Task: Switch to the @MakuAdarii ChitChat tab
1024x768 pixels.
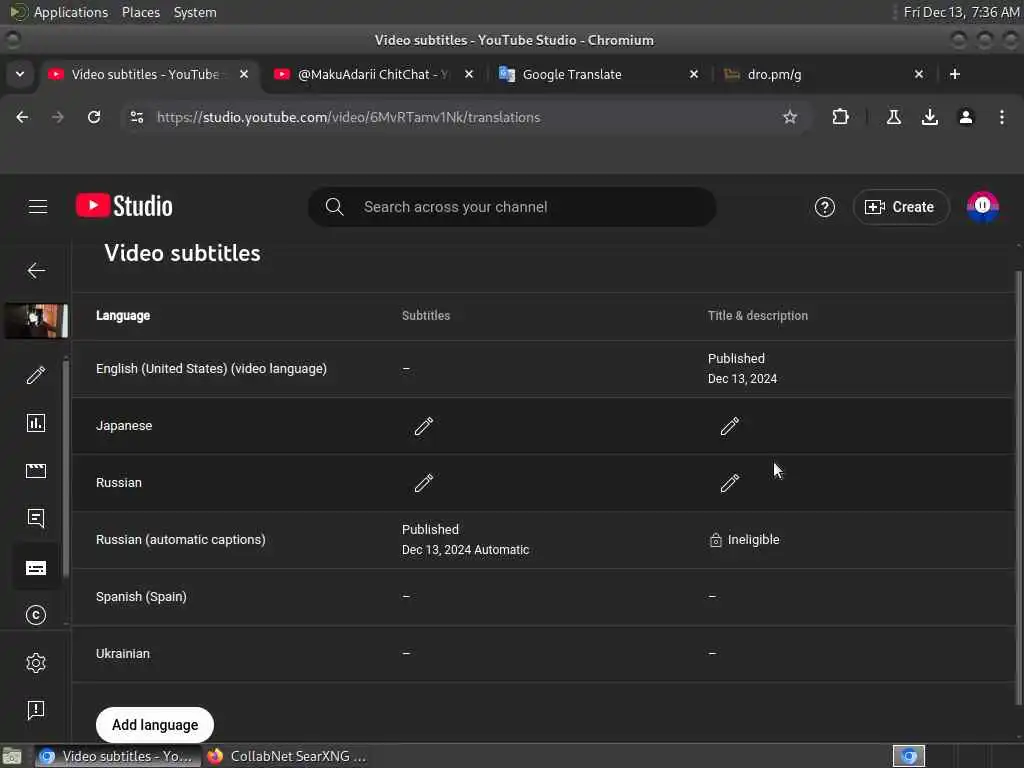Action: point(373,74)
